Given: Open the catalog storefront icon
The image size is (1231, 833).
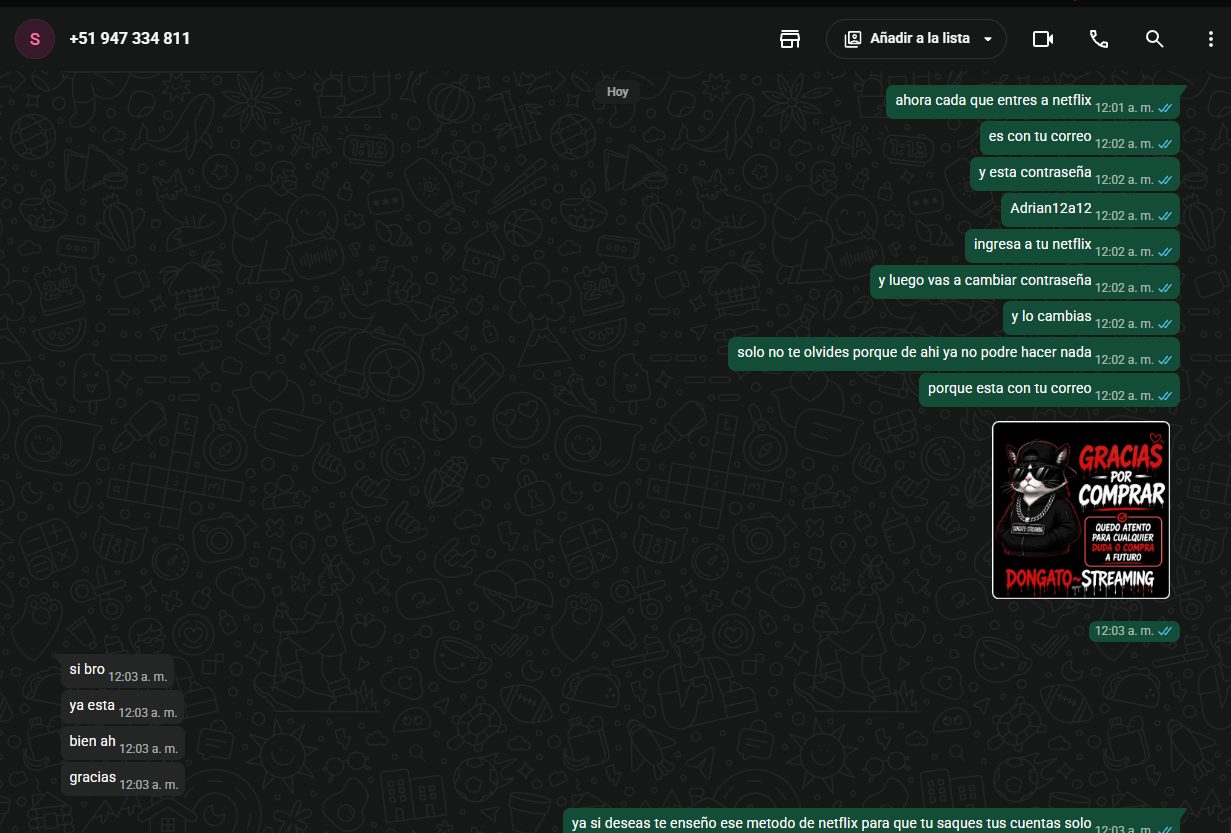Looking at the screenshot, I should point(790,39).
